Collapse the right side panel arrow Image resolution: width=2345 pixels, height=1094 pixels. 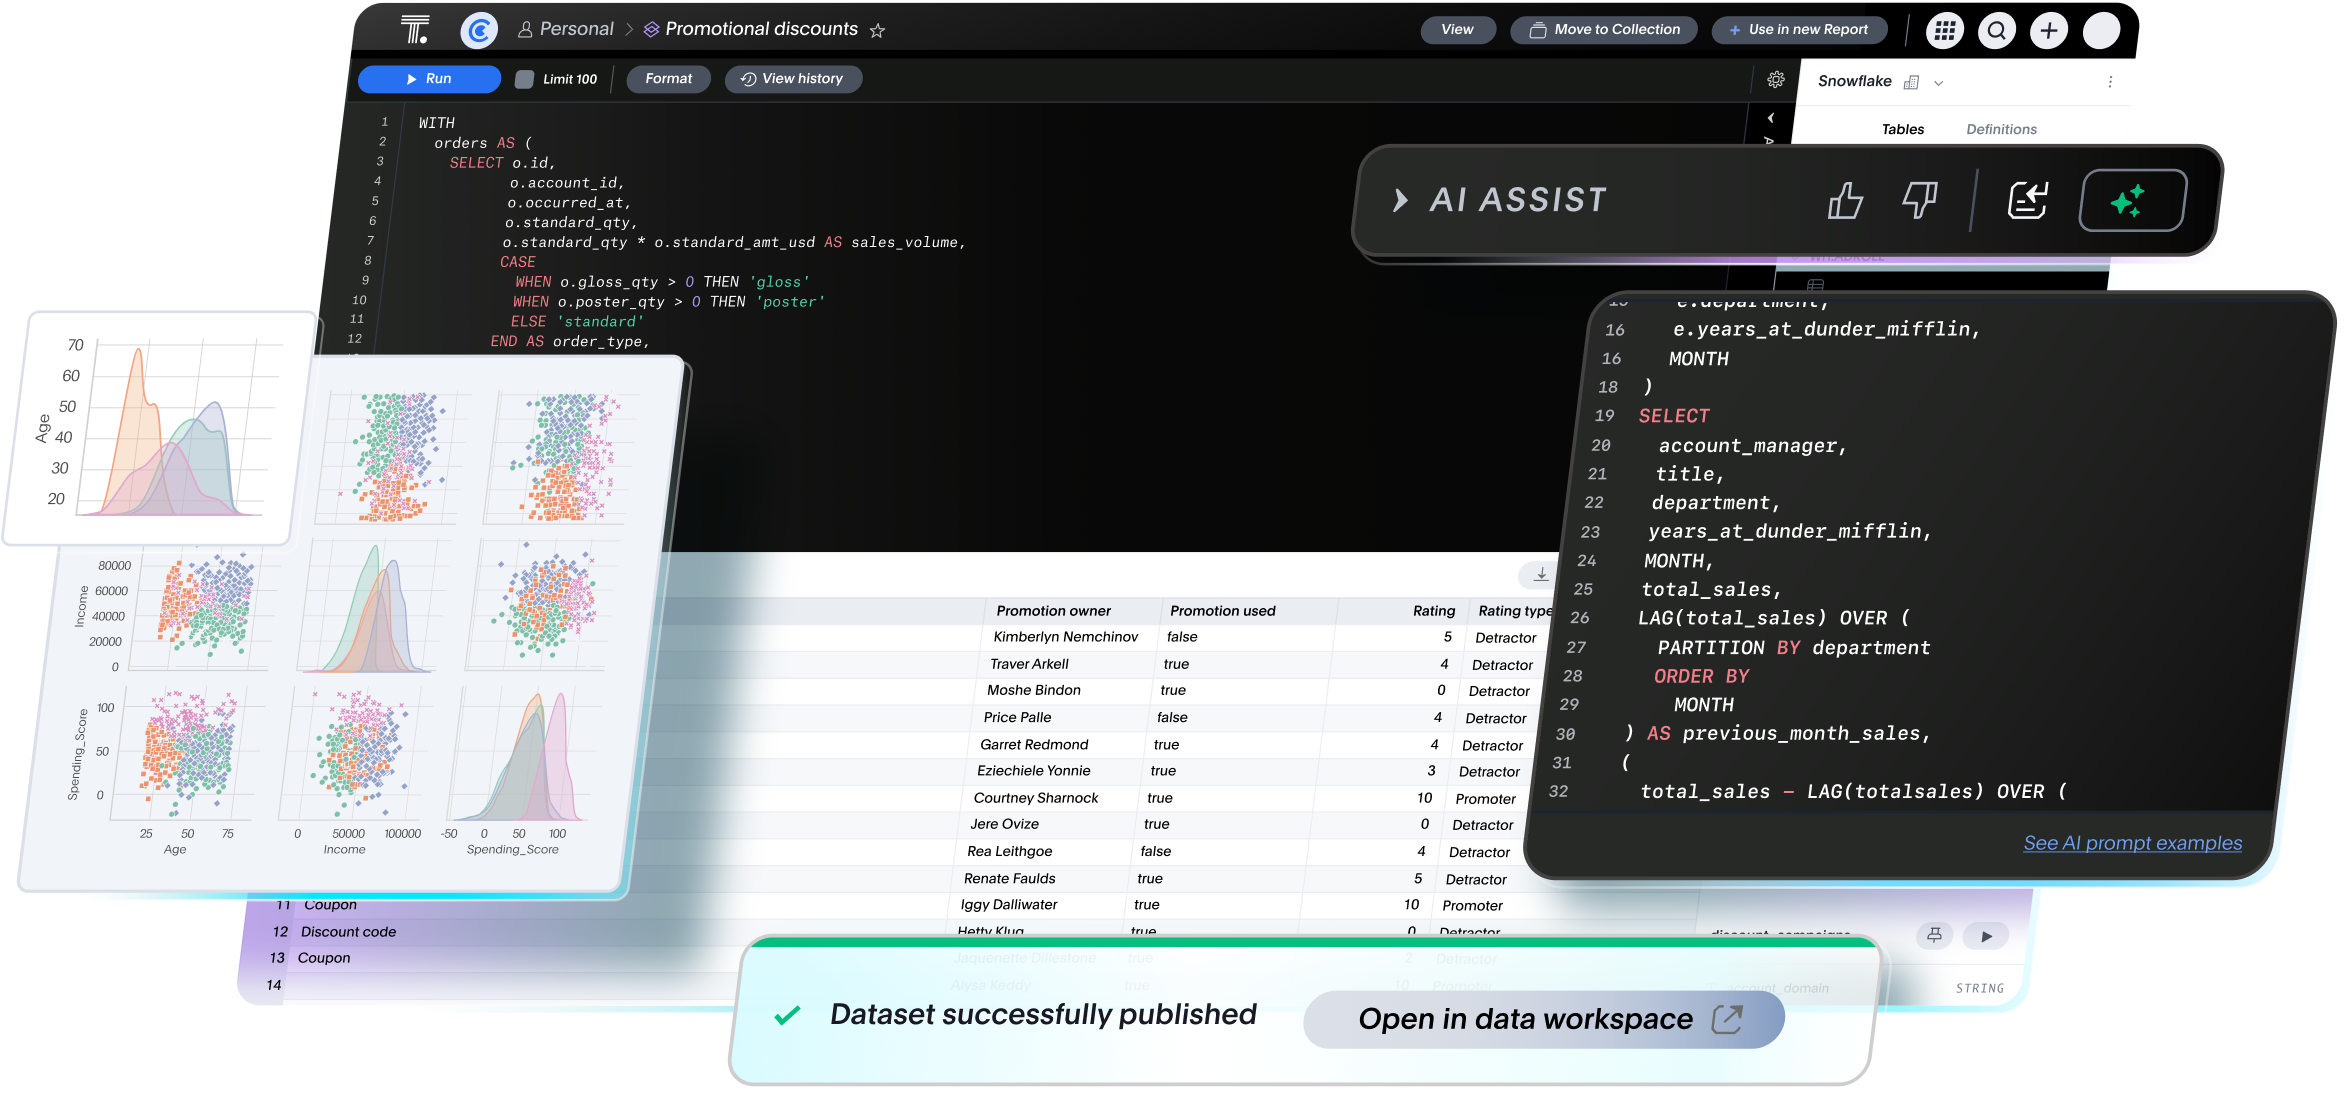point(1770,117)
